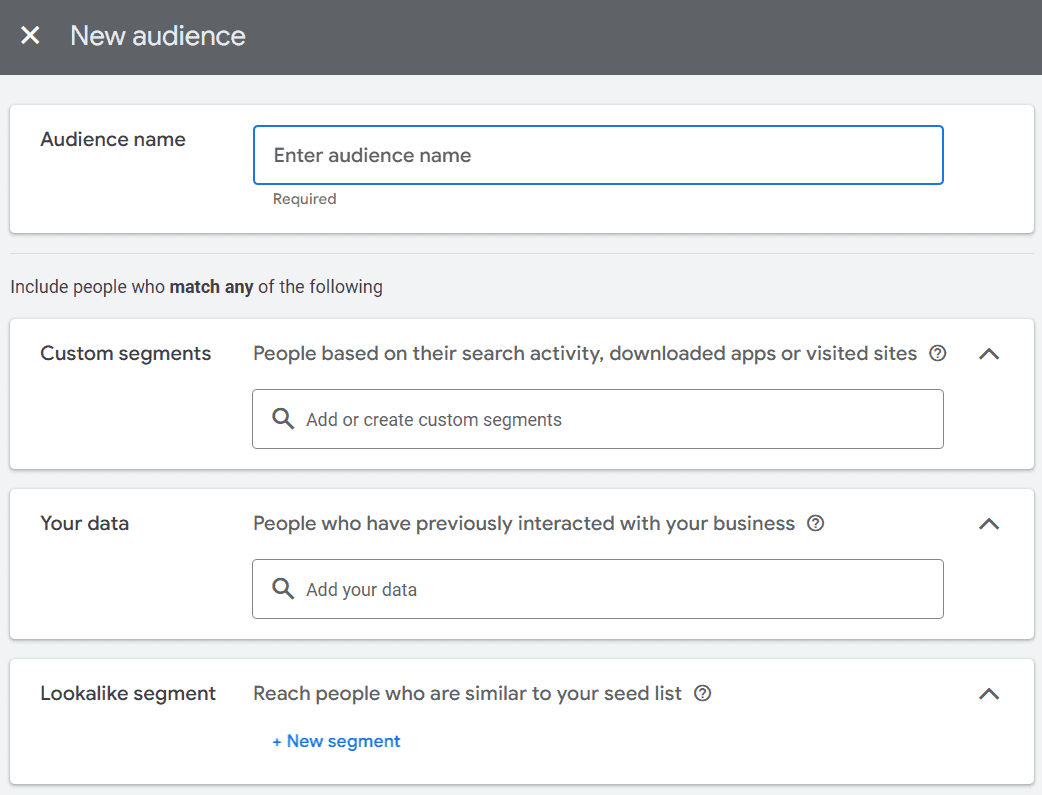Viewport: 1042px width, 795px height.
Task: Click the Audience name label
Action: (113, 139)
